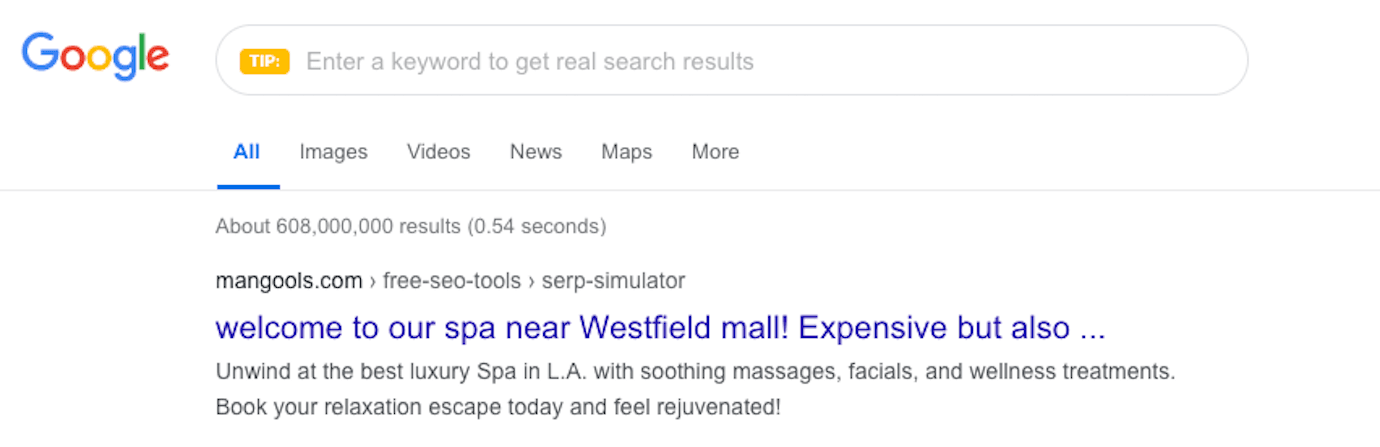Click the 'Unwind at the best luxury Spa' snippet line
The height and width of the screenshot is (447, 1380).
(x=695, y=372)
